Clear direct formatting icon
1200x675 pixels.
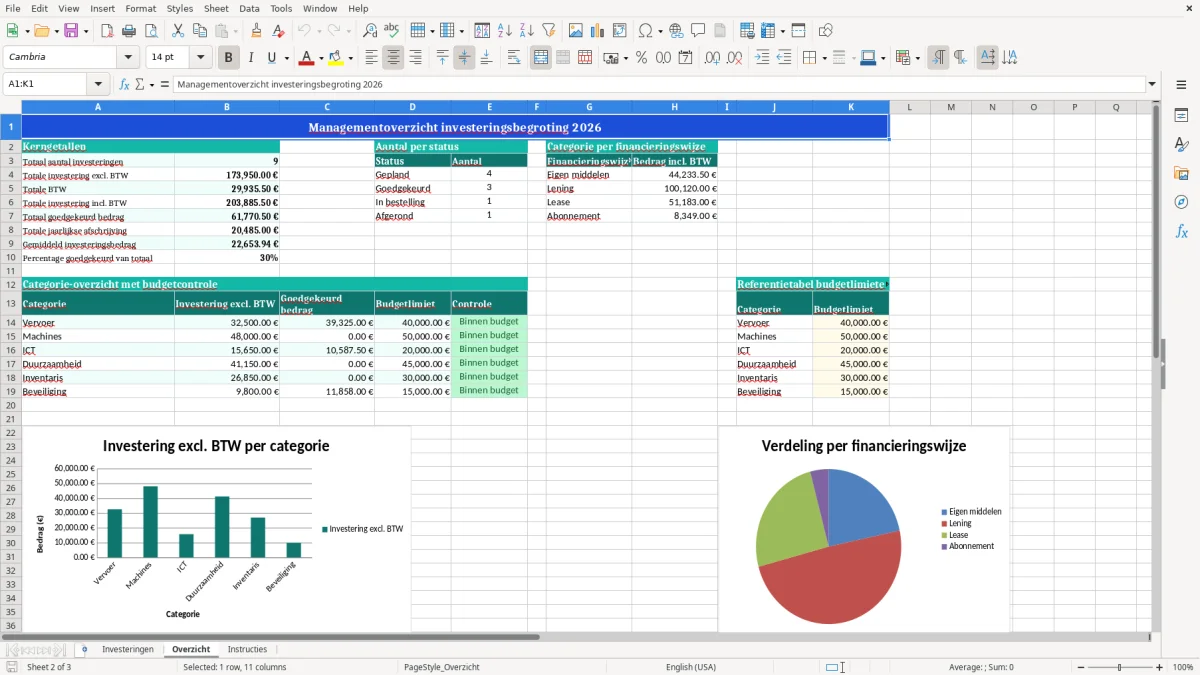(x=279, y=31)
